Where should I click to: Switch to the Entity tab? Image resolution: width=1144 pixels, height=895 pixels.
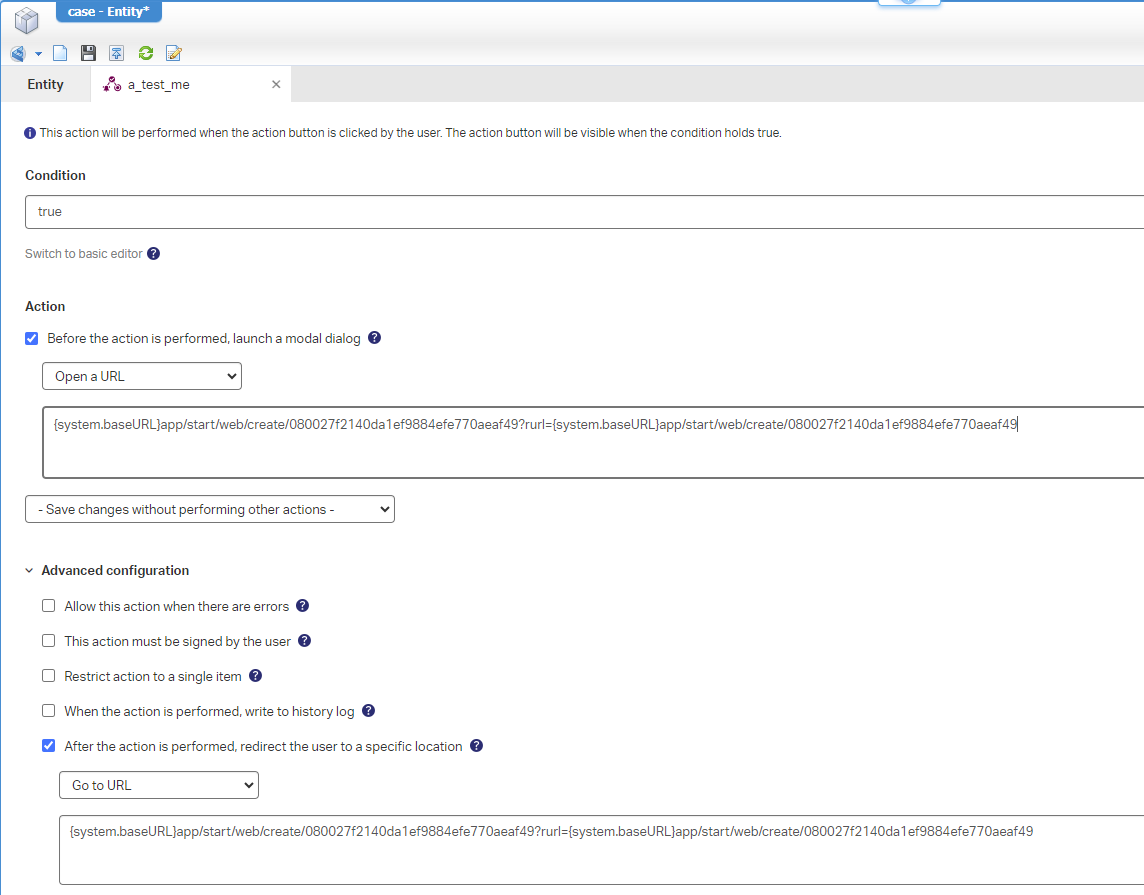46,85
